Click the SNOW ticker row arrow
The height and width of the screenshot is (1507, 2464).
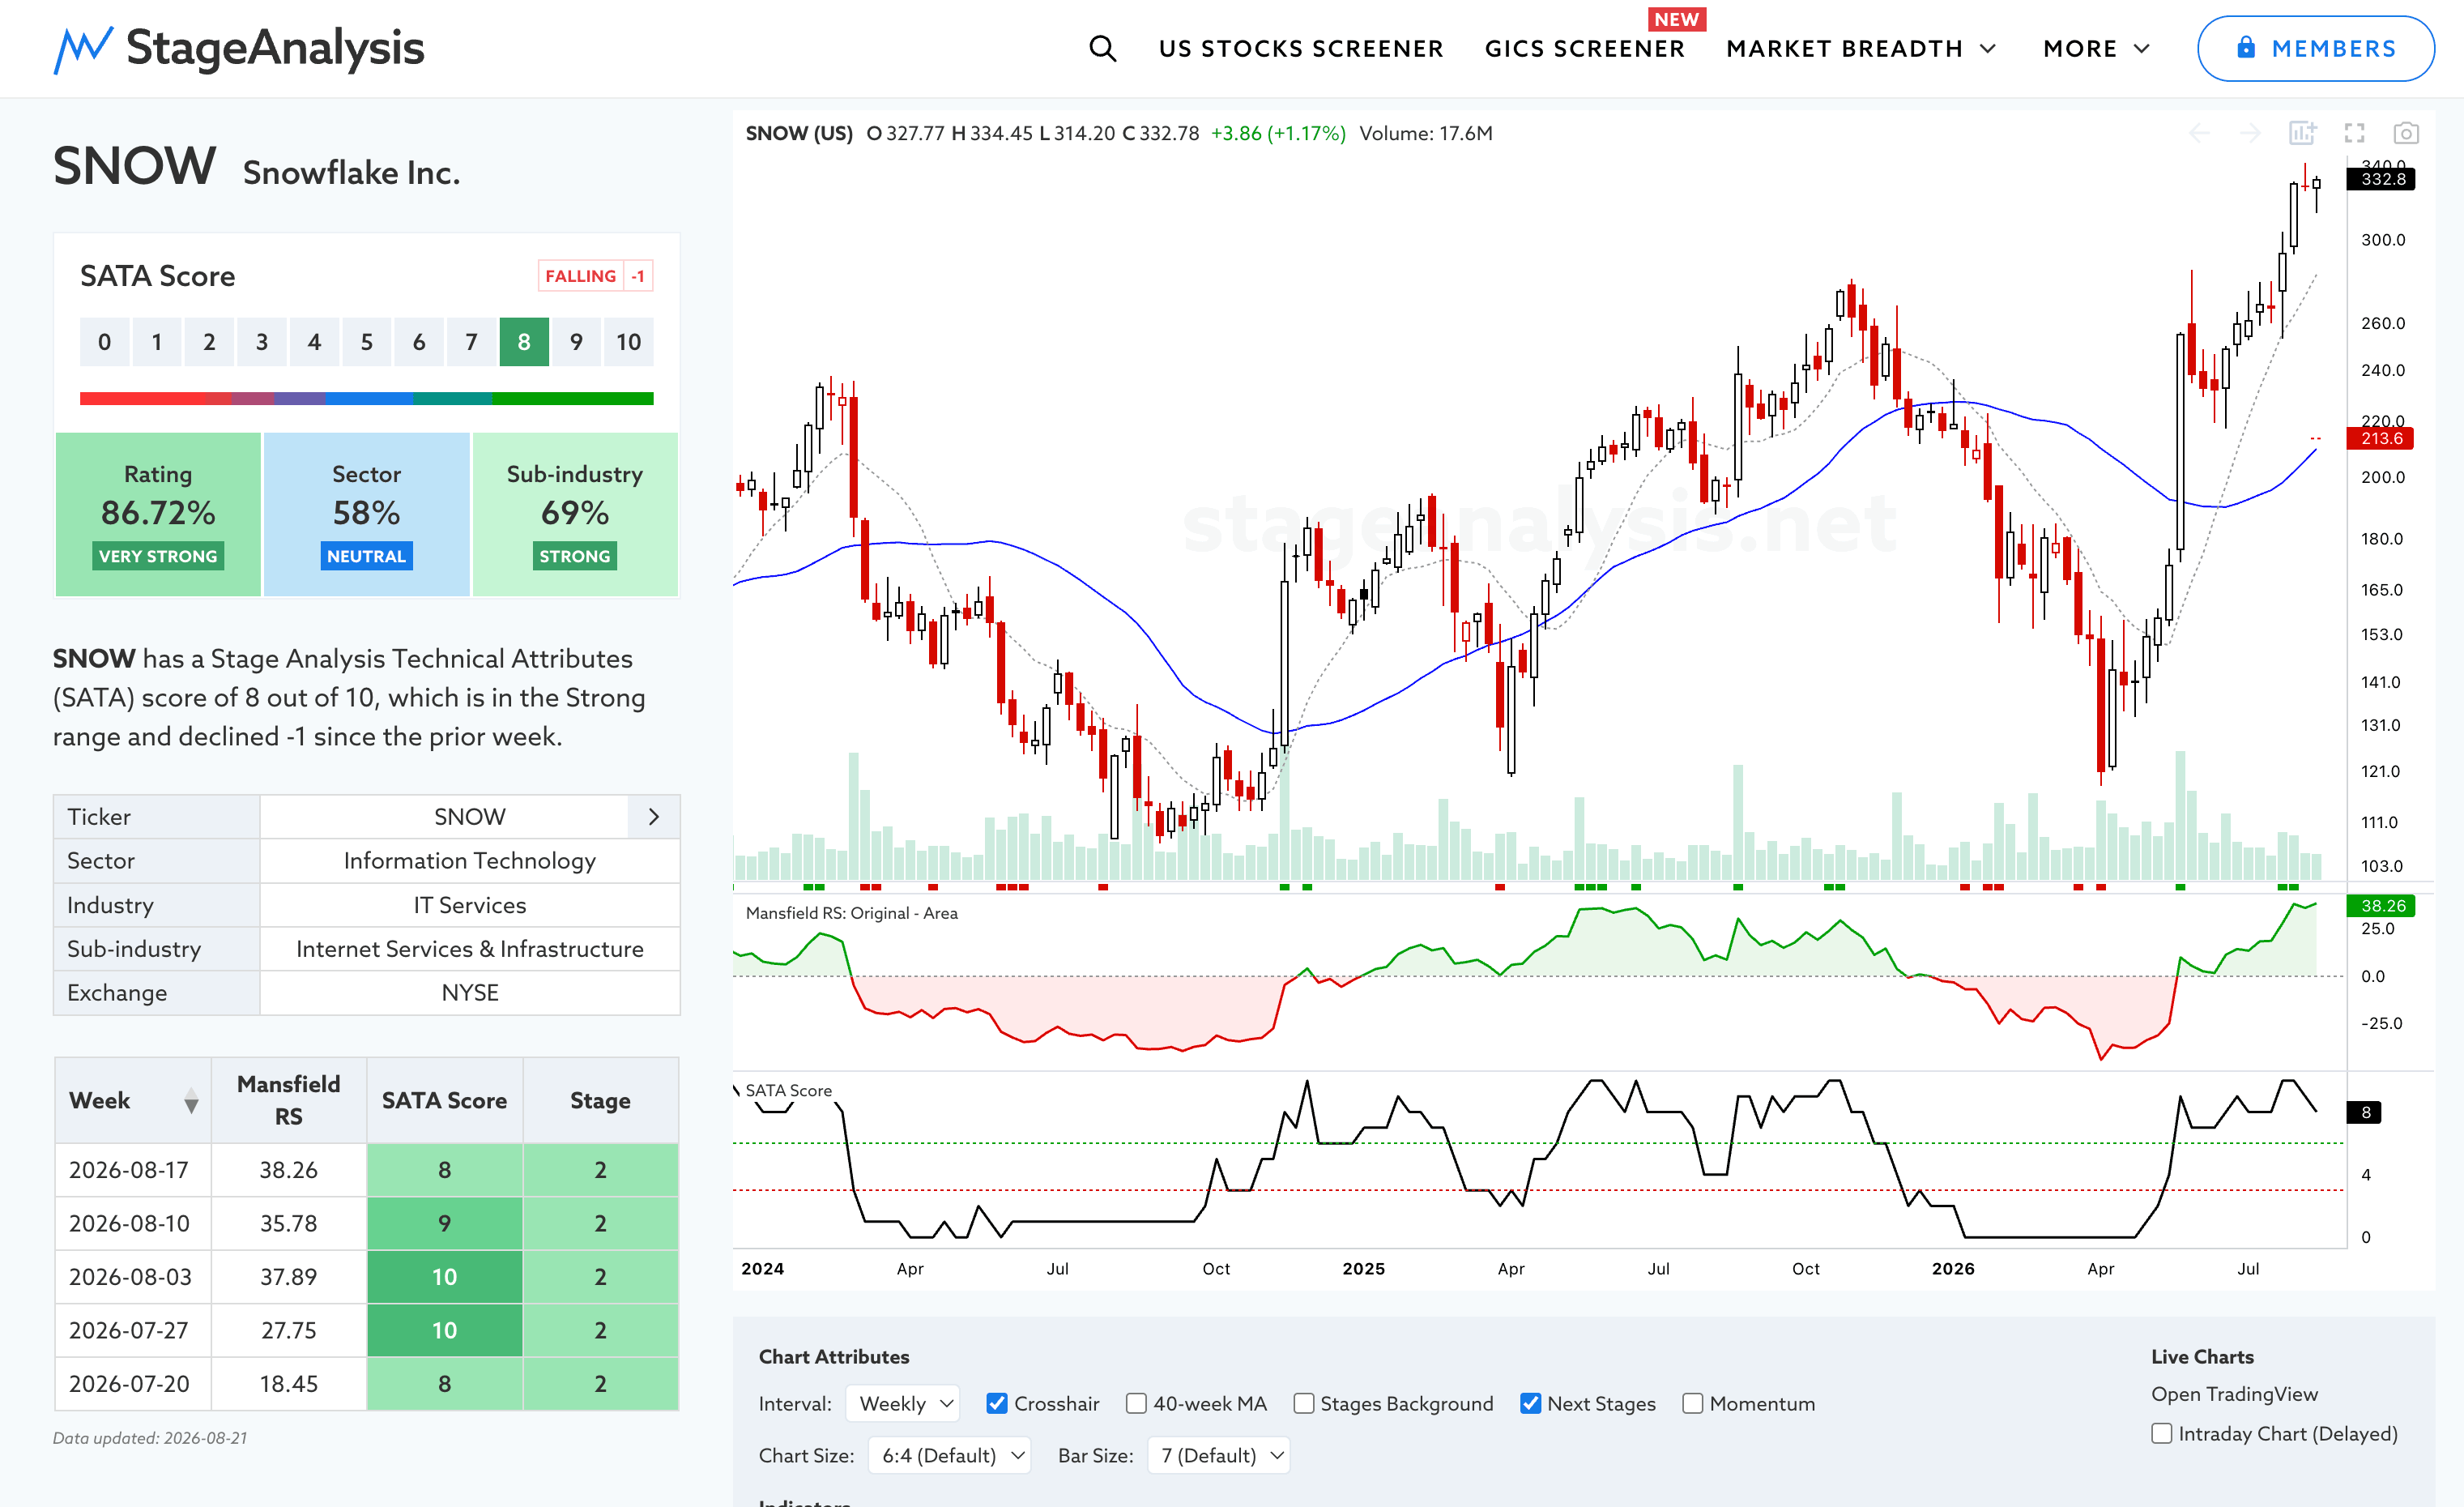click(x=654, y=816)
